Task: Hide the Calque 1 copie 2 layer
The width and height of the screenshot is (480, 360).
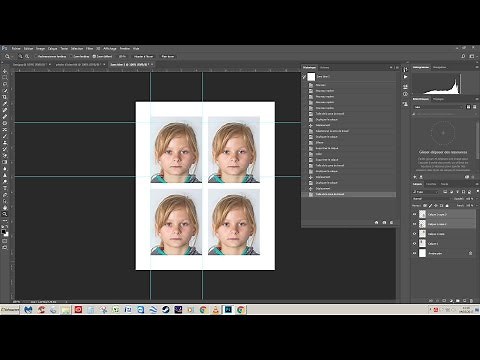Action: [415, 224]
